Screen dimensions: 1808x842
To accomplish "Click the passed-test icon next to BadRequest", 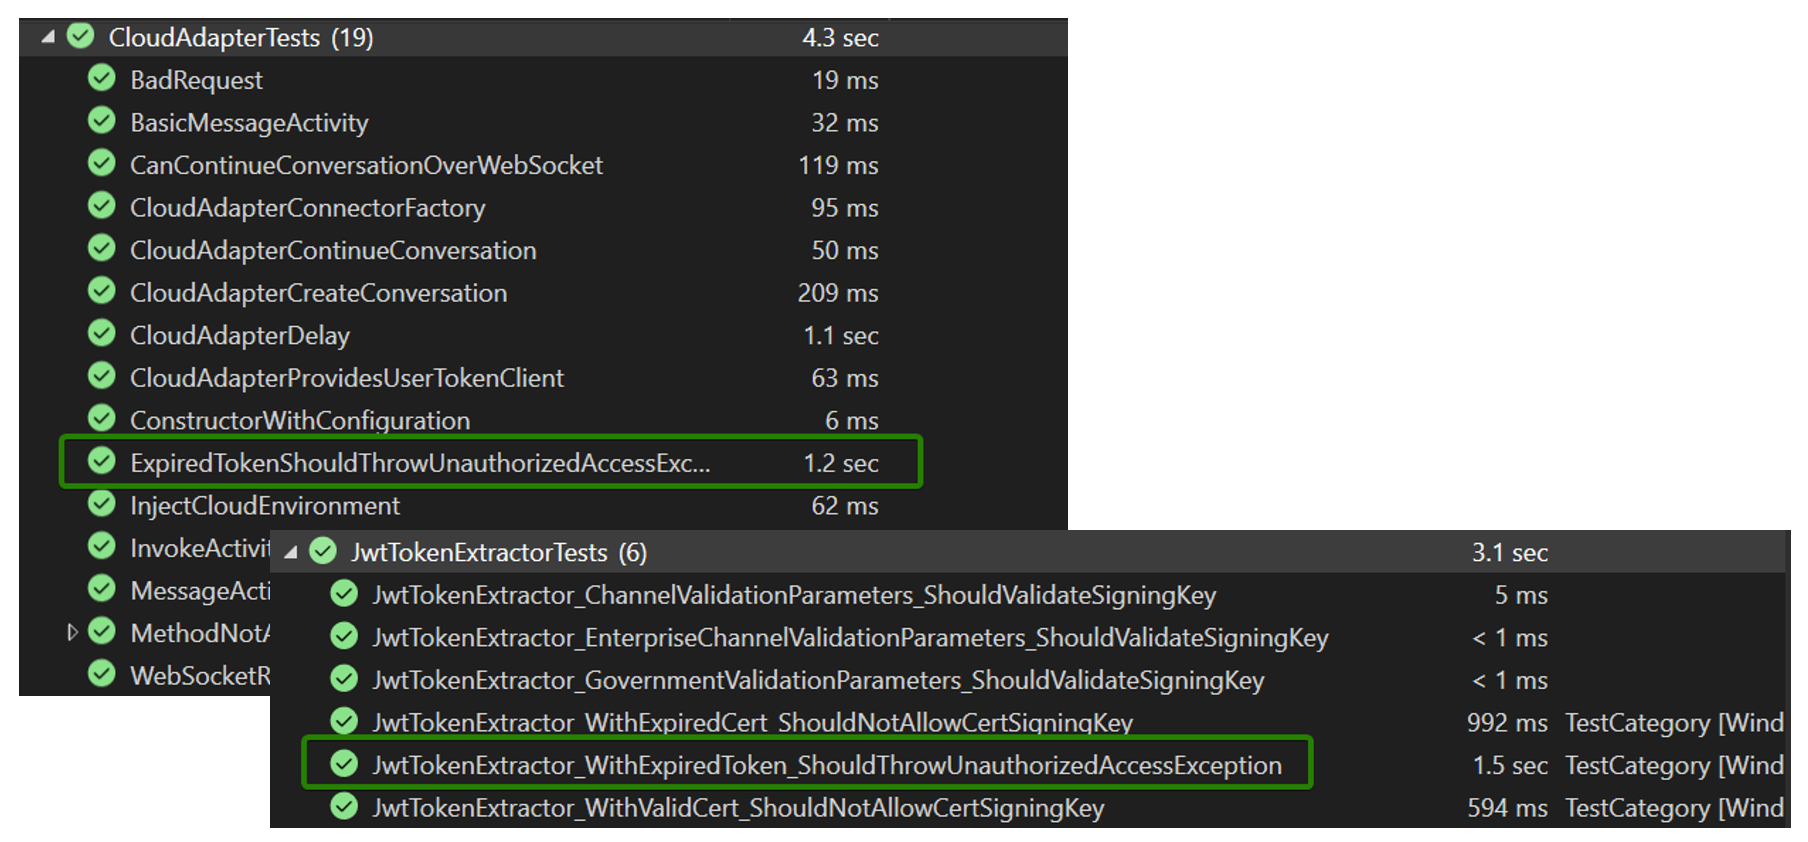I will click(101, 79).
